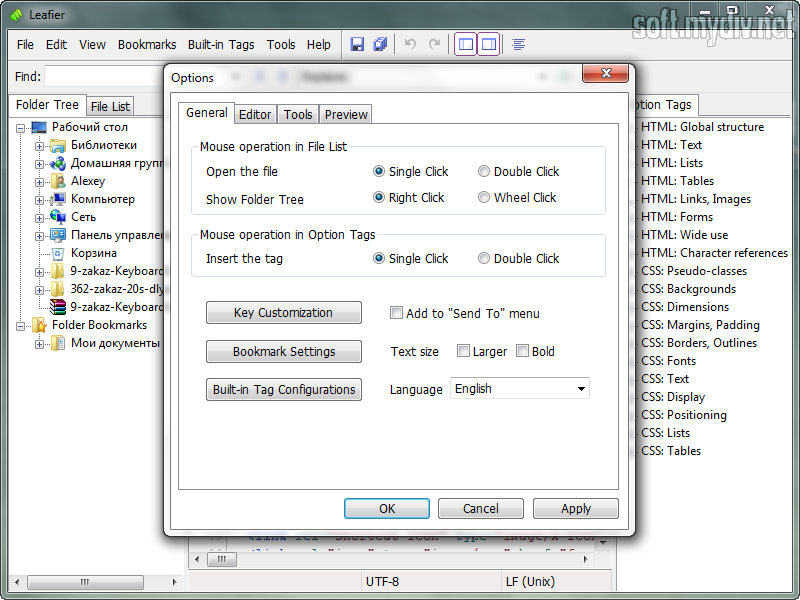
Task: Switch to the Editor tab
Action: click(255, 115)
